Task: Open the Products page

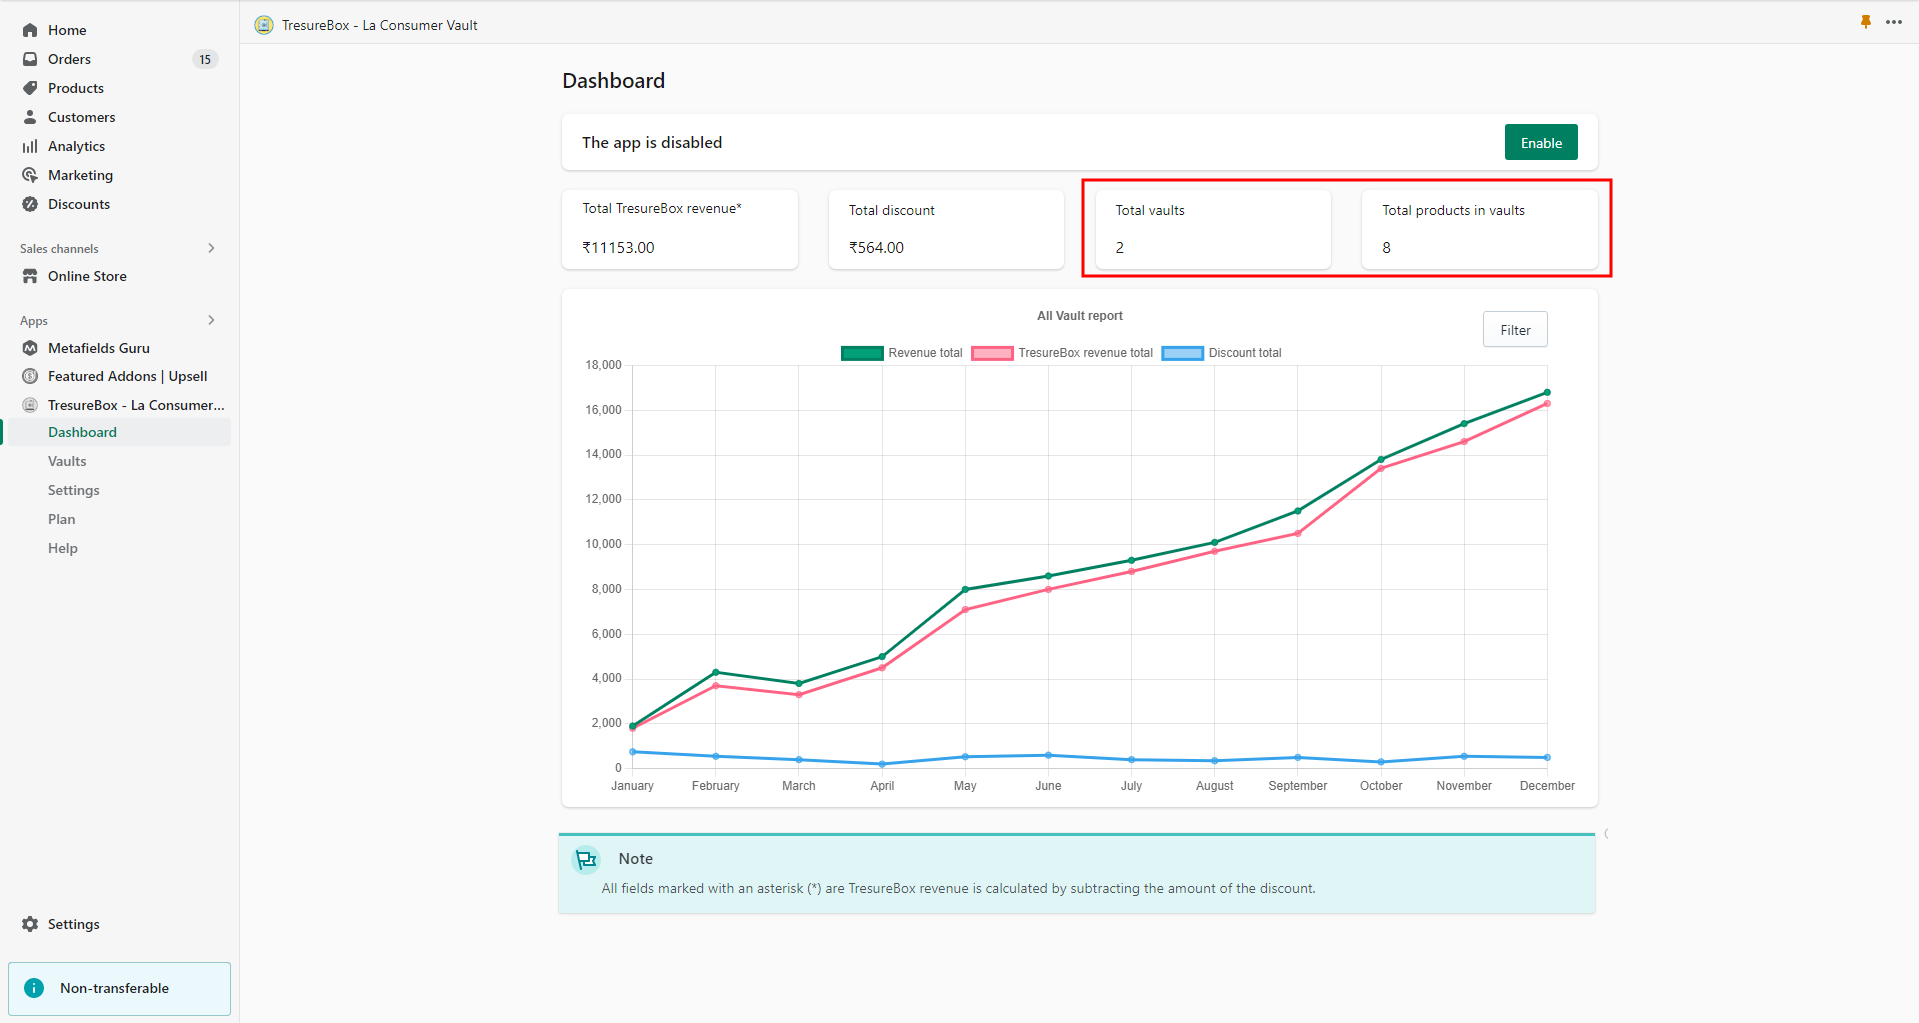Action: tap(76, 88)
